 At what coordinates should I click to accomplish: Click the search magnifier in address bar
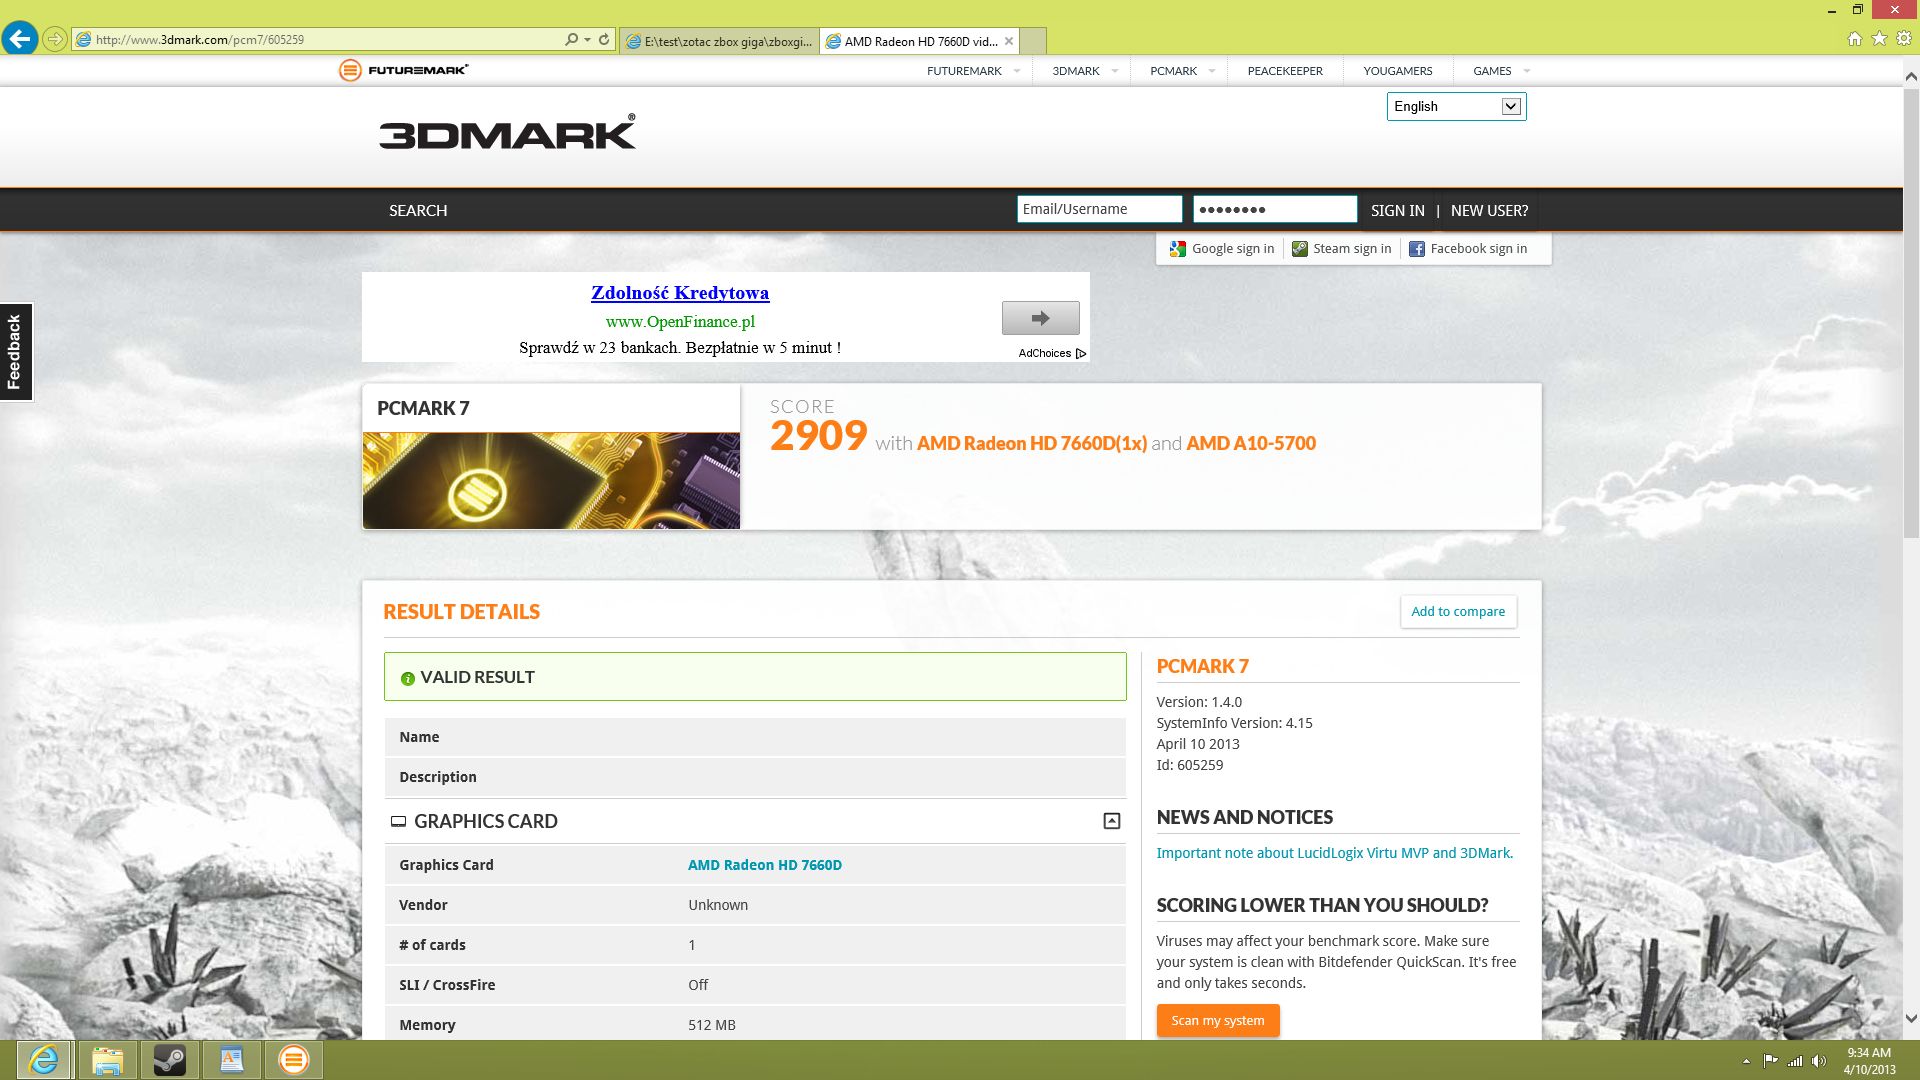point(571,39)
